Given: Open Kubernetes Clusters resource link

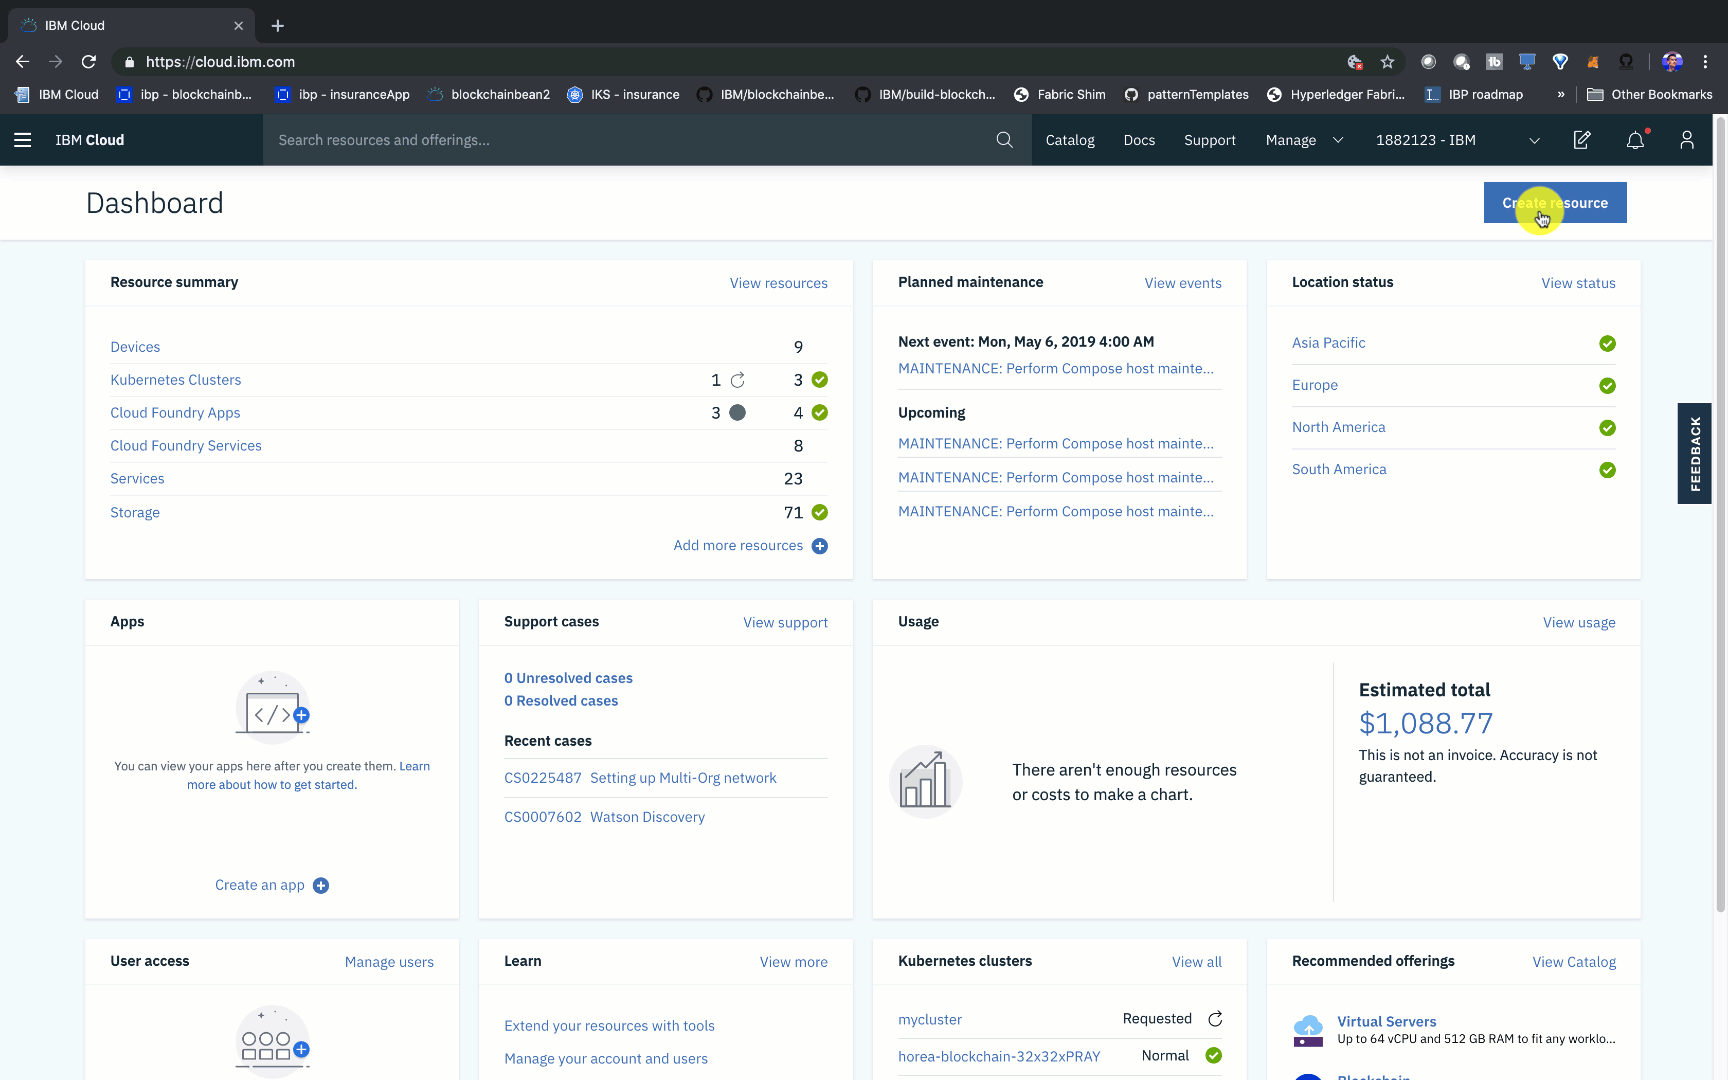Looking at the screenshot, I should pos(176,380).
